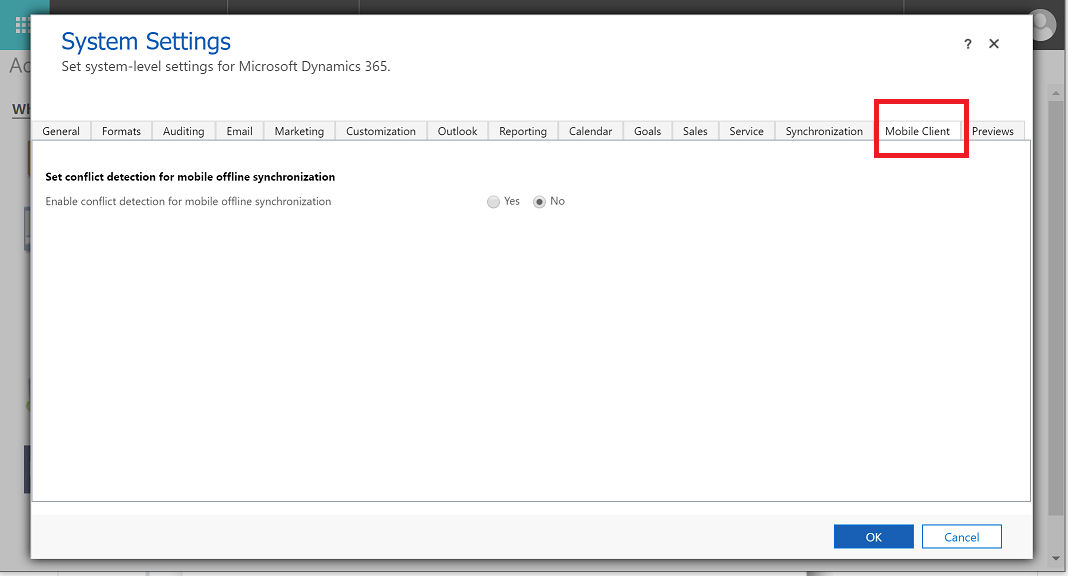Enable conflict detection with Yes radio
The height and width of the screenshot is (576, 1068).
coord(493,202)
